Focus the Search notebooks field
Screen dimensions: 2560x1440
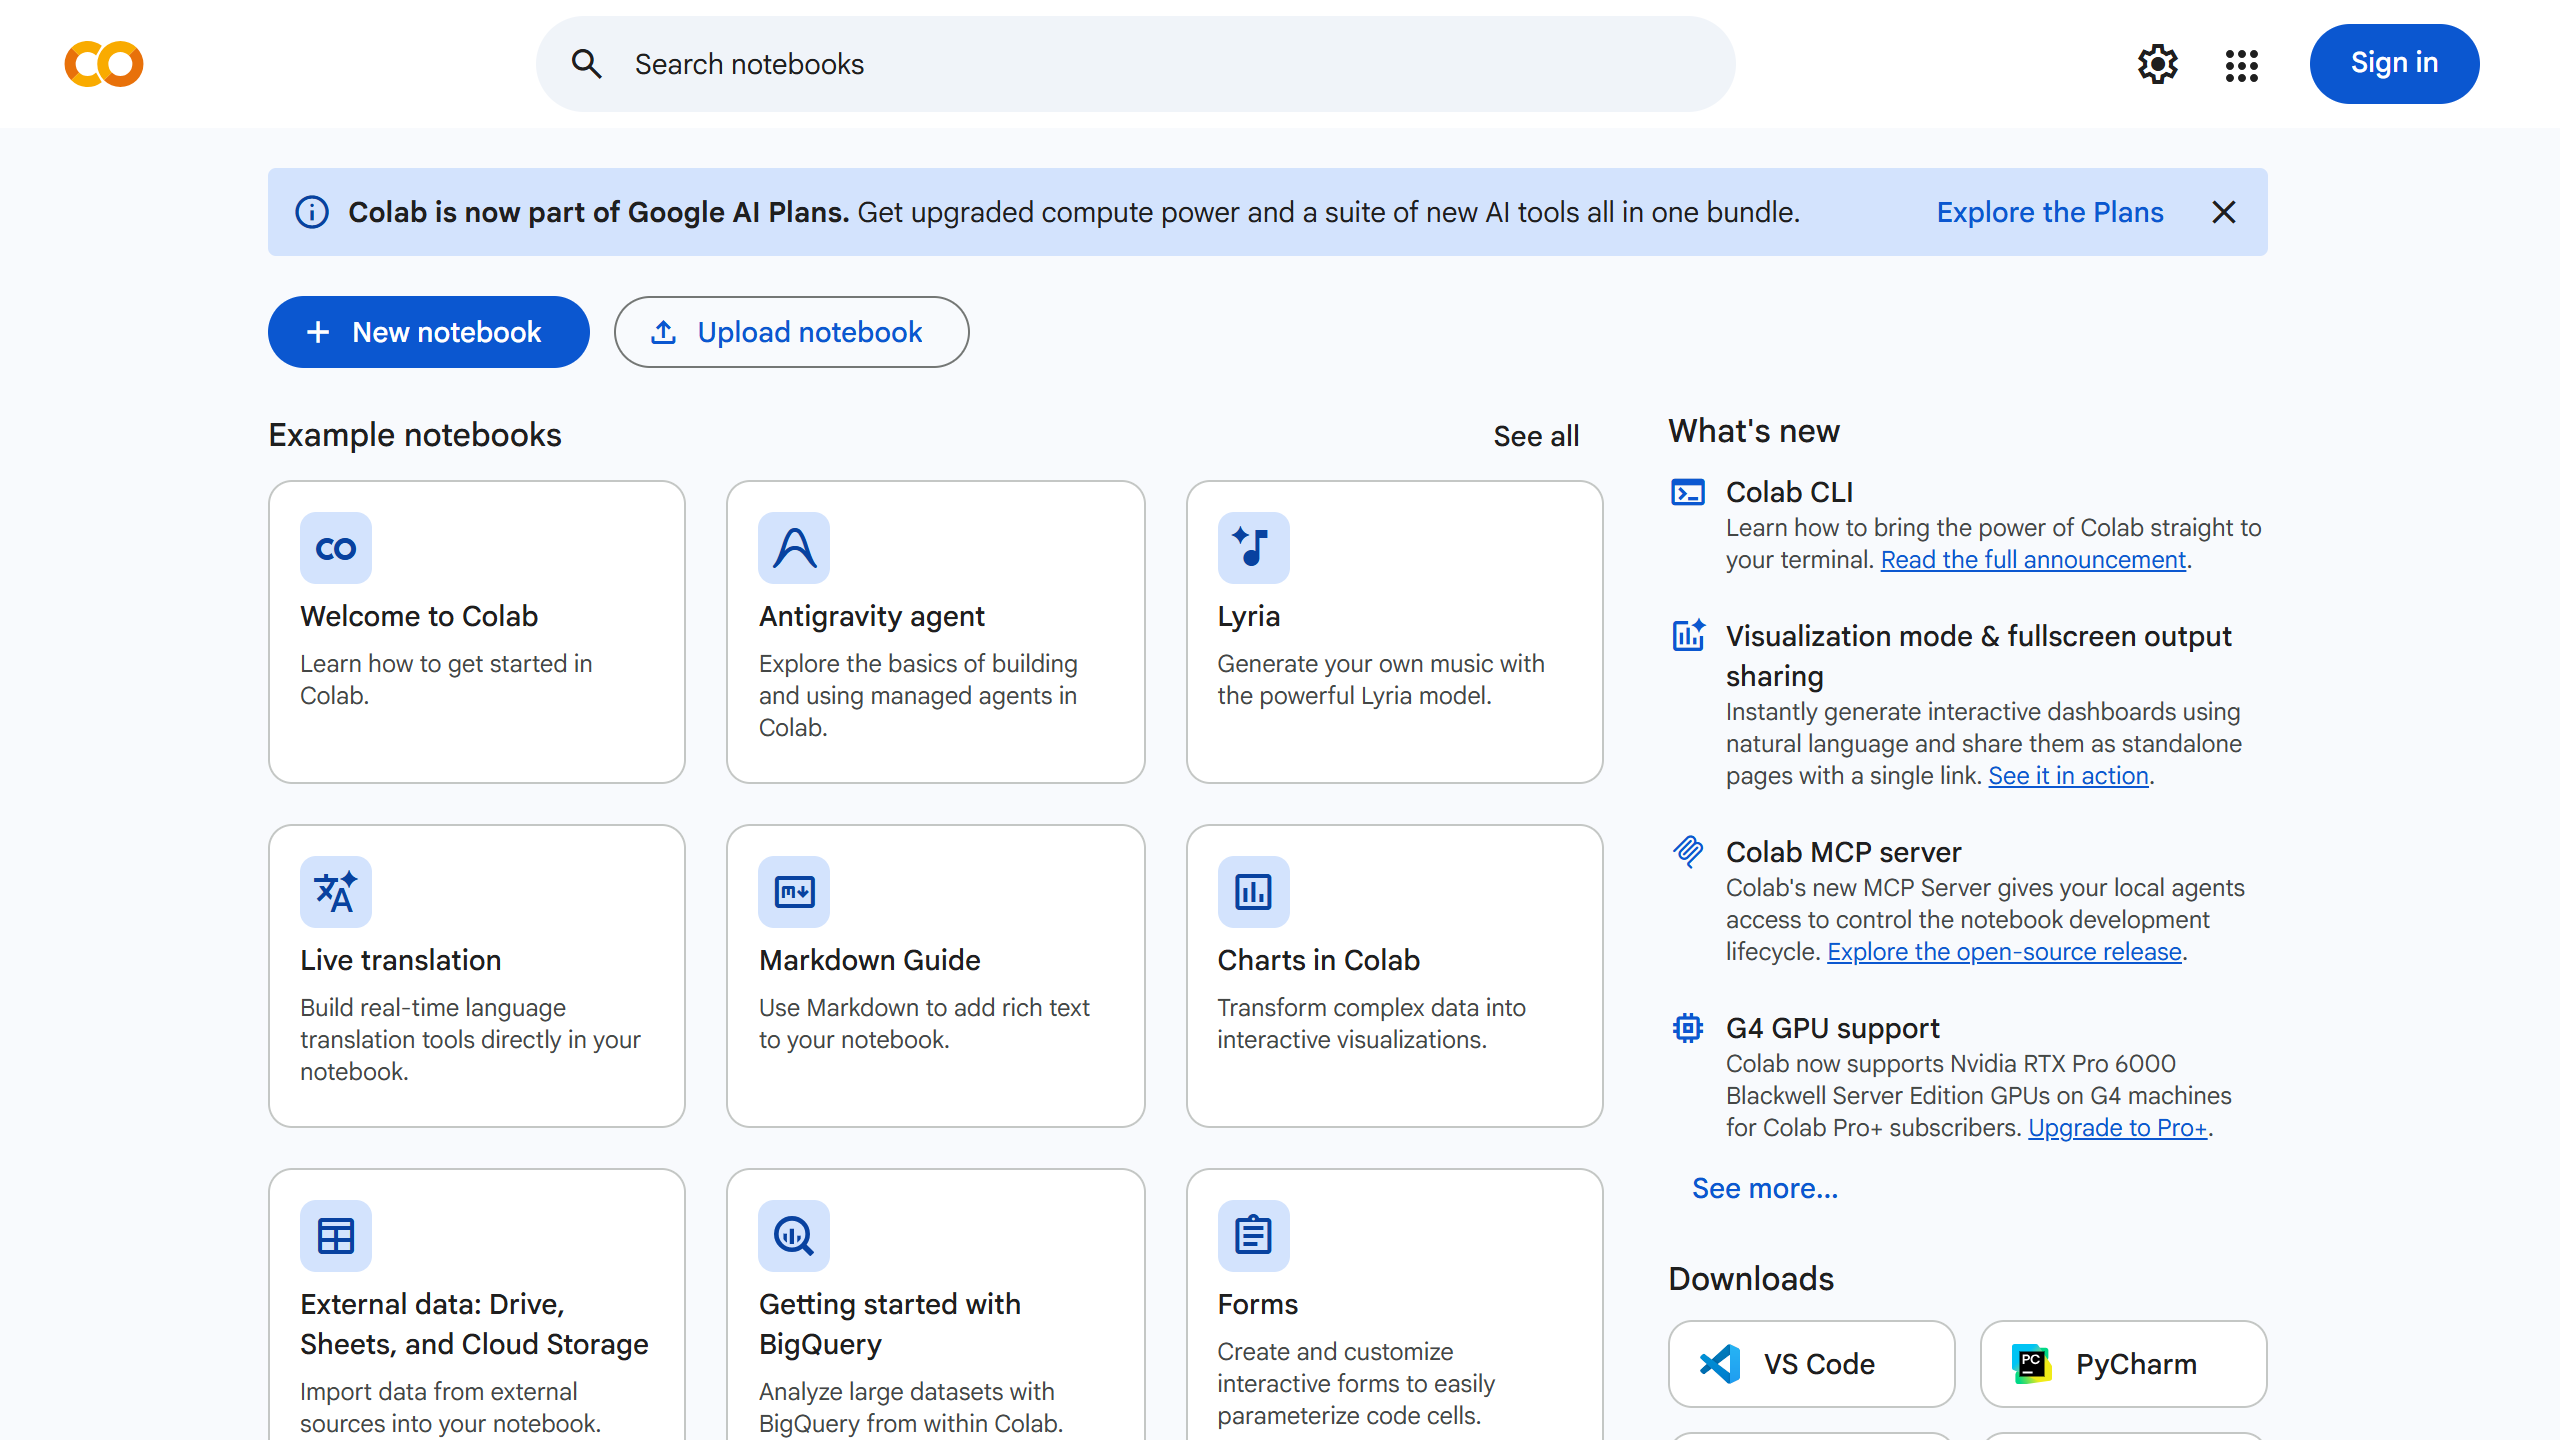(x=1135, y=64)
